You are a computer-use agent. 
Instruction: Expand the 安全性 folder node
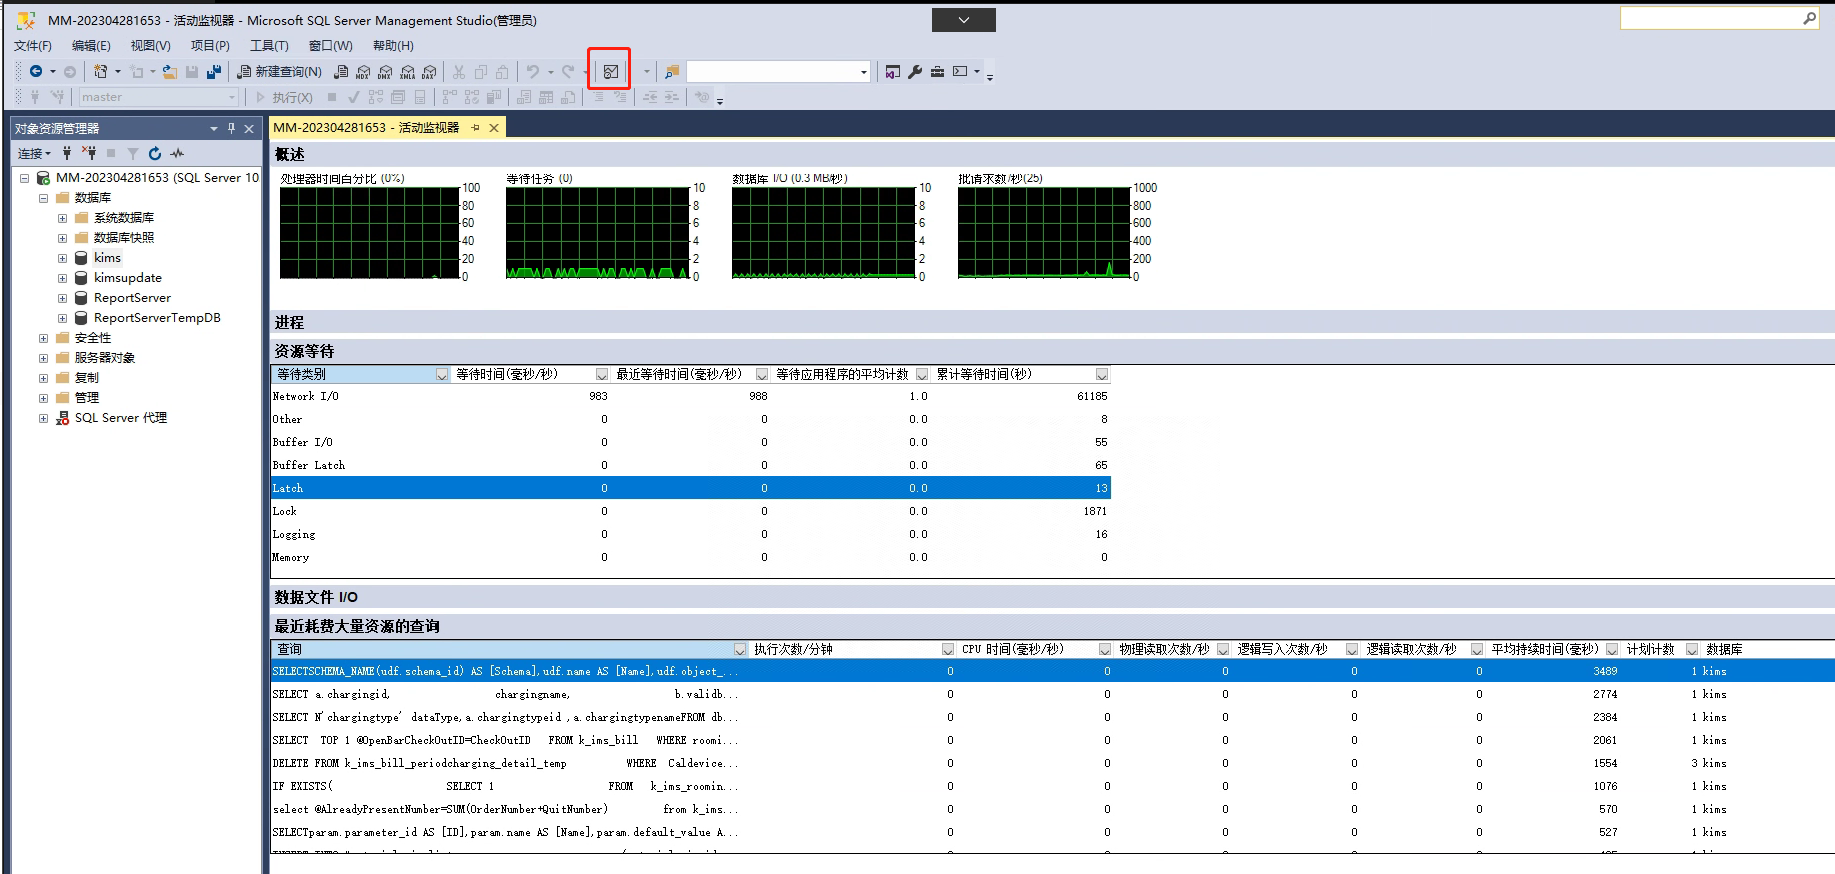(x=43, y=338)
